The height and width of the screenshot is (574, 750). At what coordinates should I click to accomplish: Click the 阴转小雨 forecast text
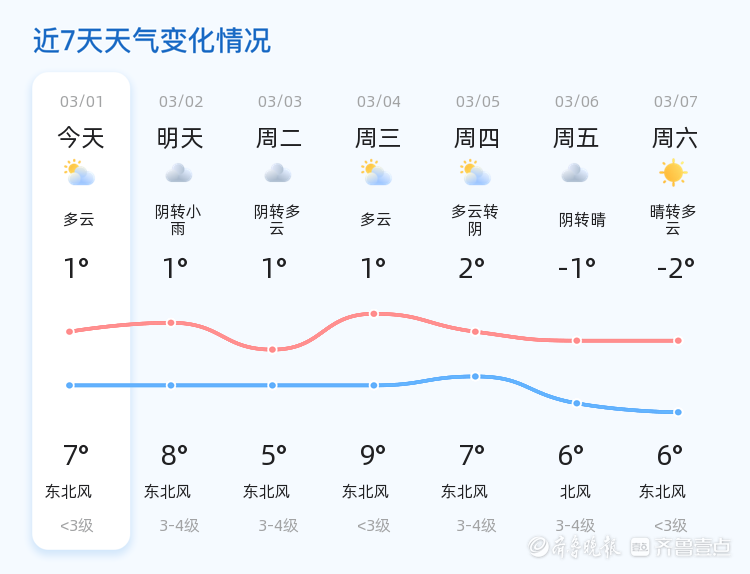tap(178, 220)
